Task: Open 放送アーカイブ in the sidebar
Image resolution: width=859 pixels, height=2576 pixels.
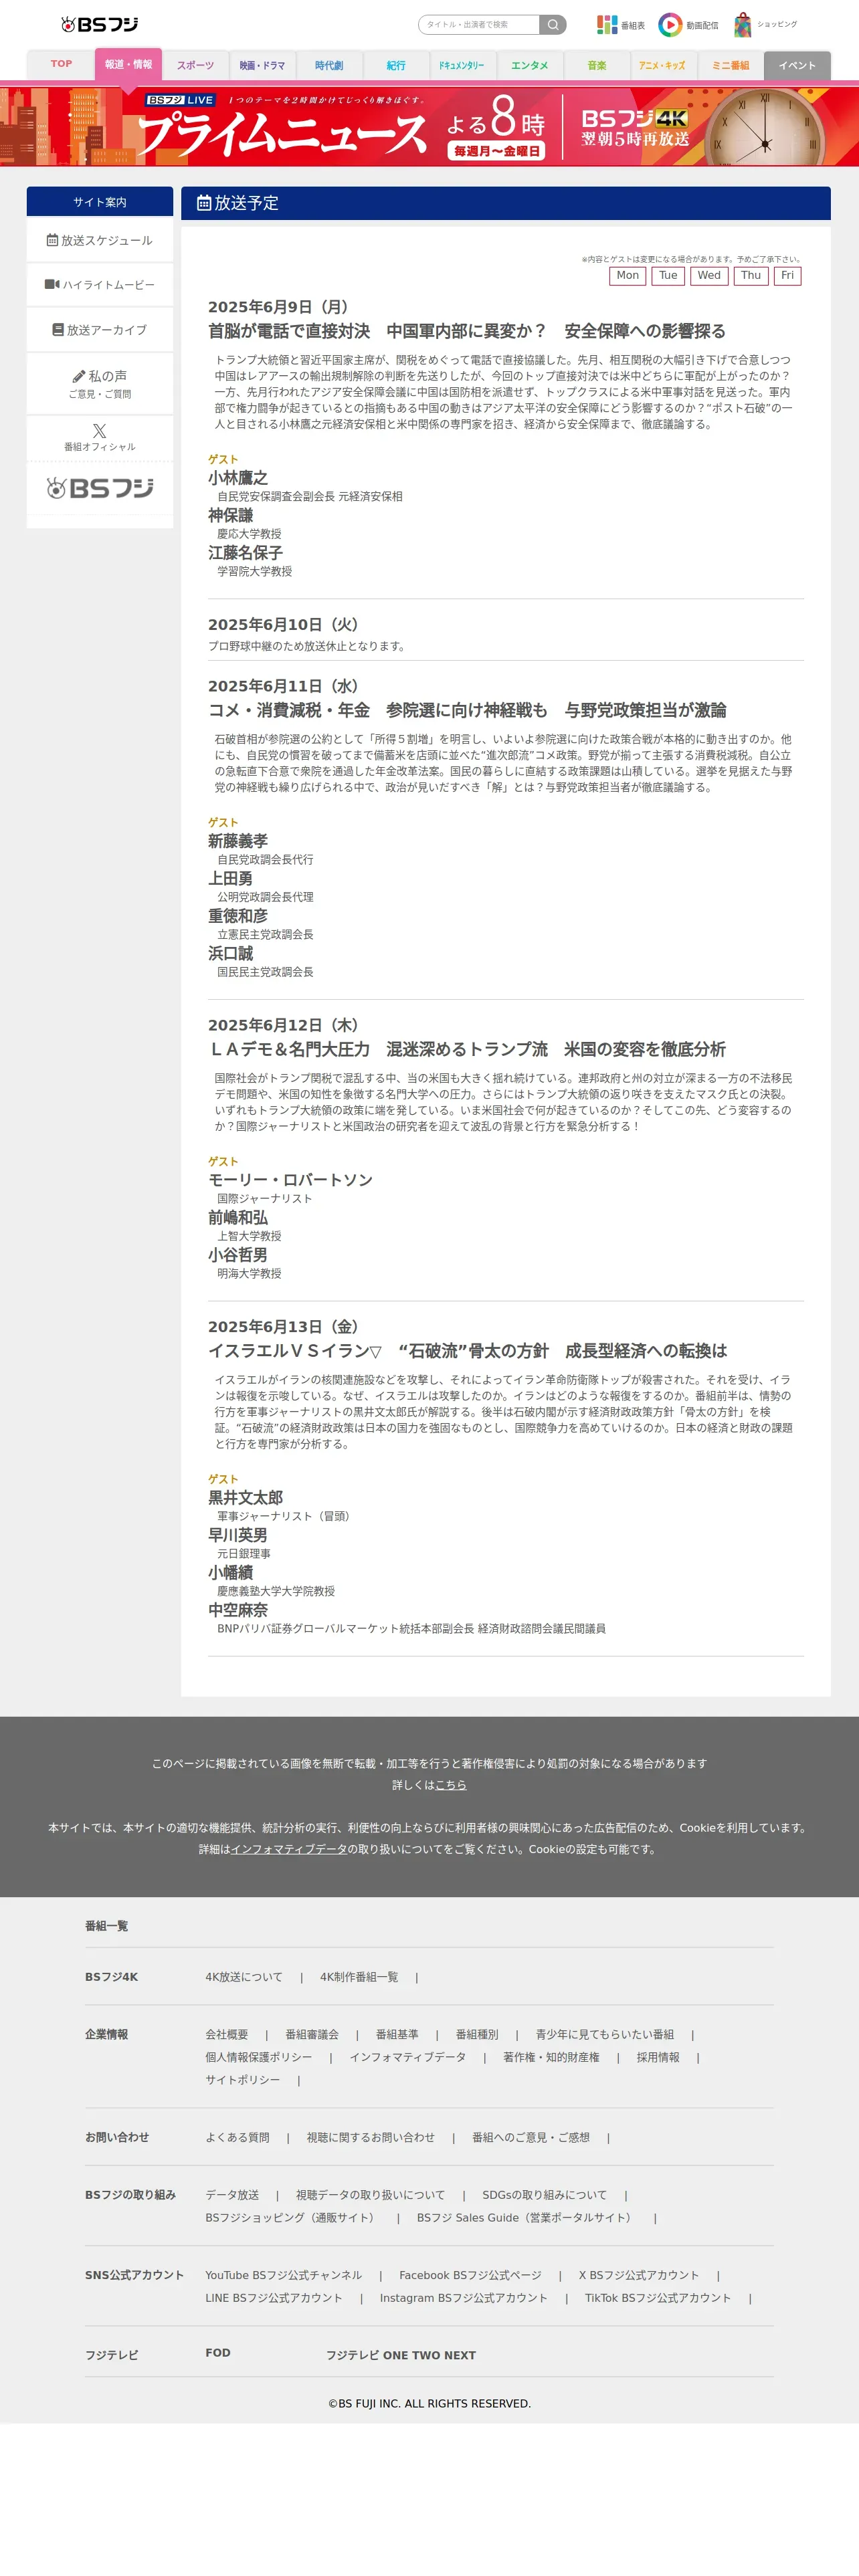Action: (99, 330)
